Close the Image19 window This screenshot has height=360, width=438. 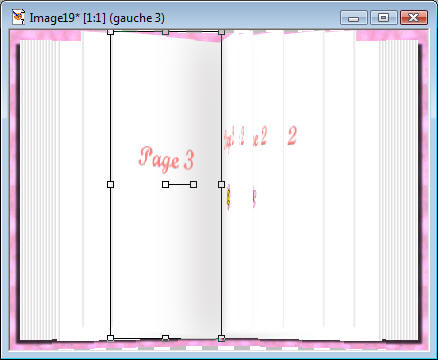click(x=414, y=18)
